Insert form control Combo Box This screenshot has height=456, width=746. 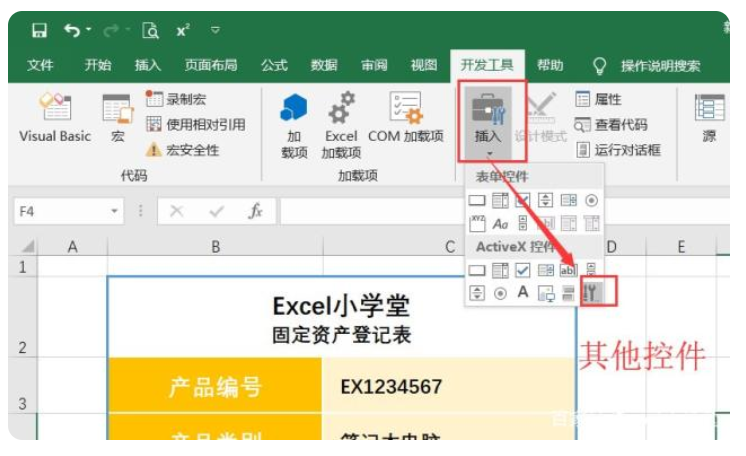click(500, 200)
